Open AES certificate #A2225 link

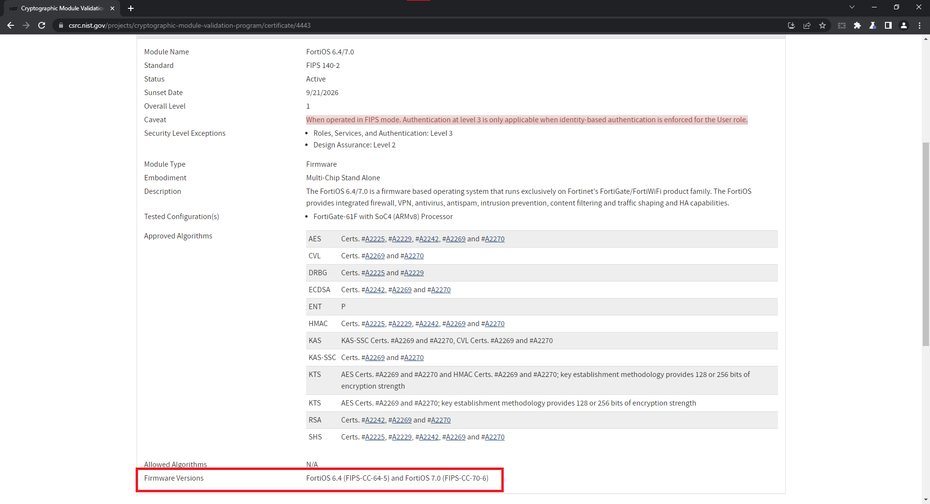[x=374, y=239]
